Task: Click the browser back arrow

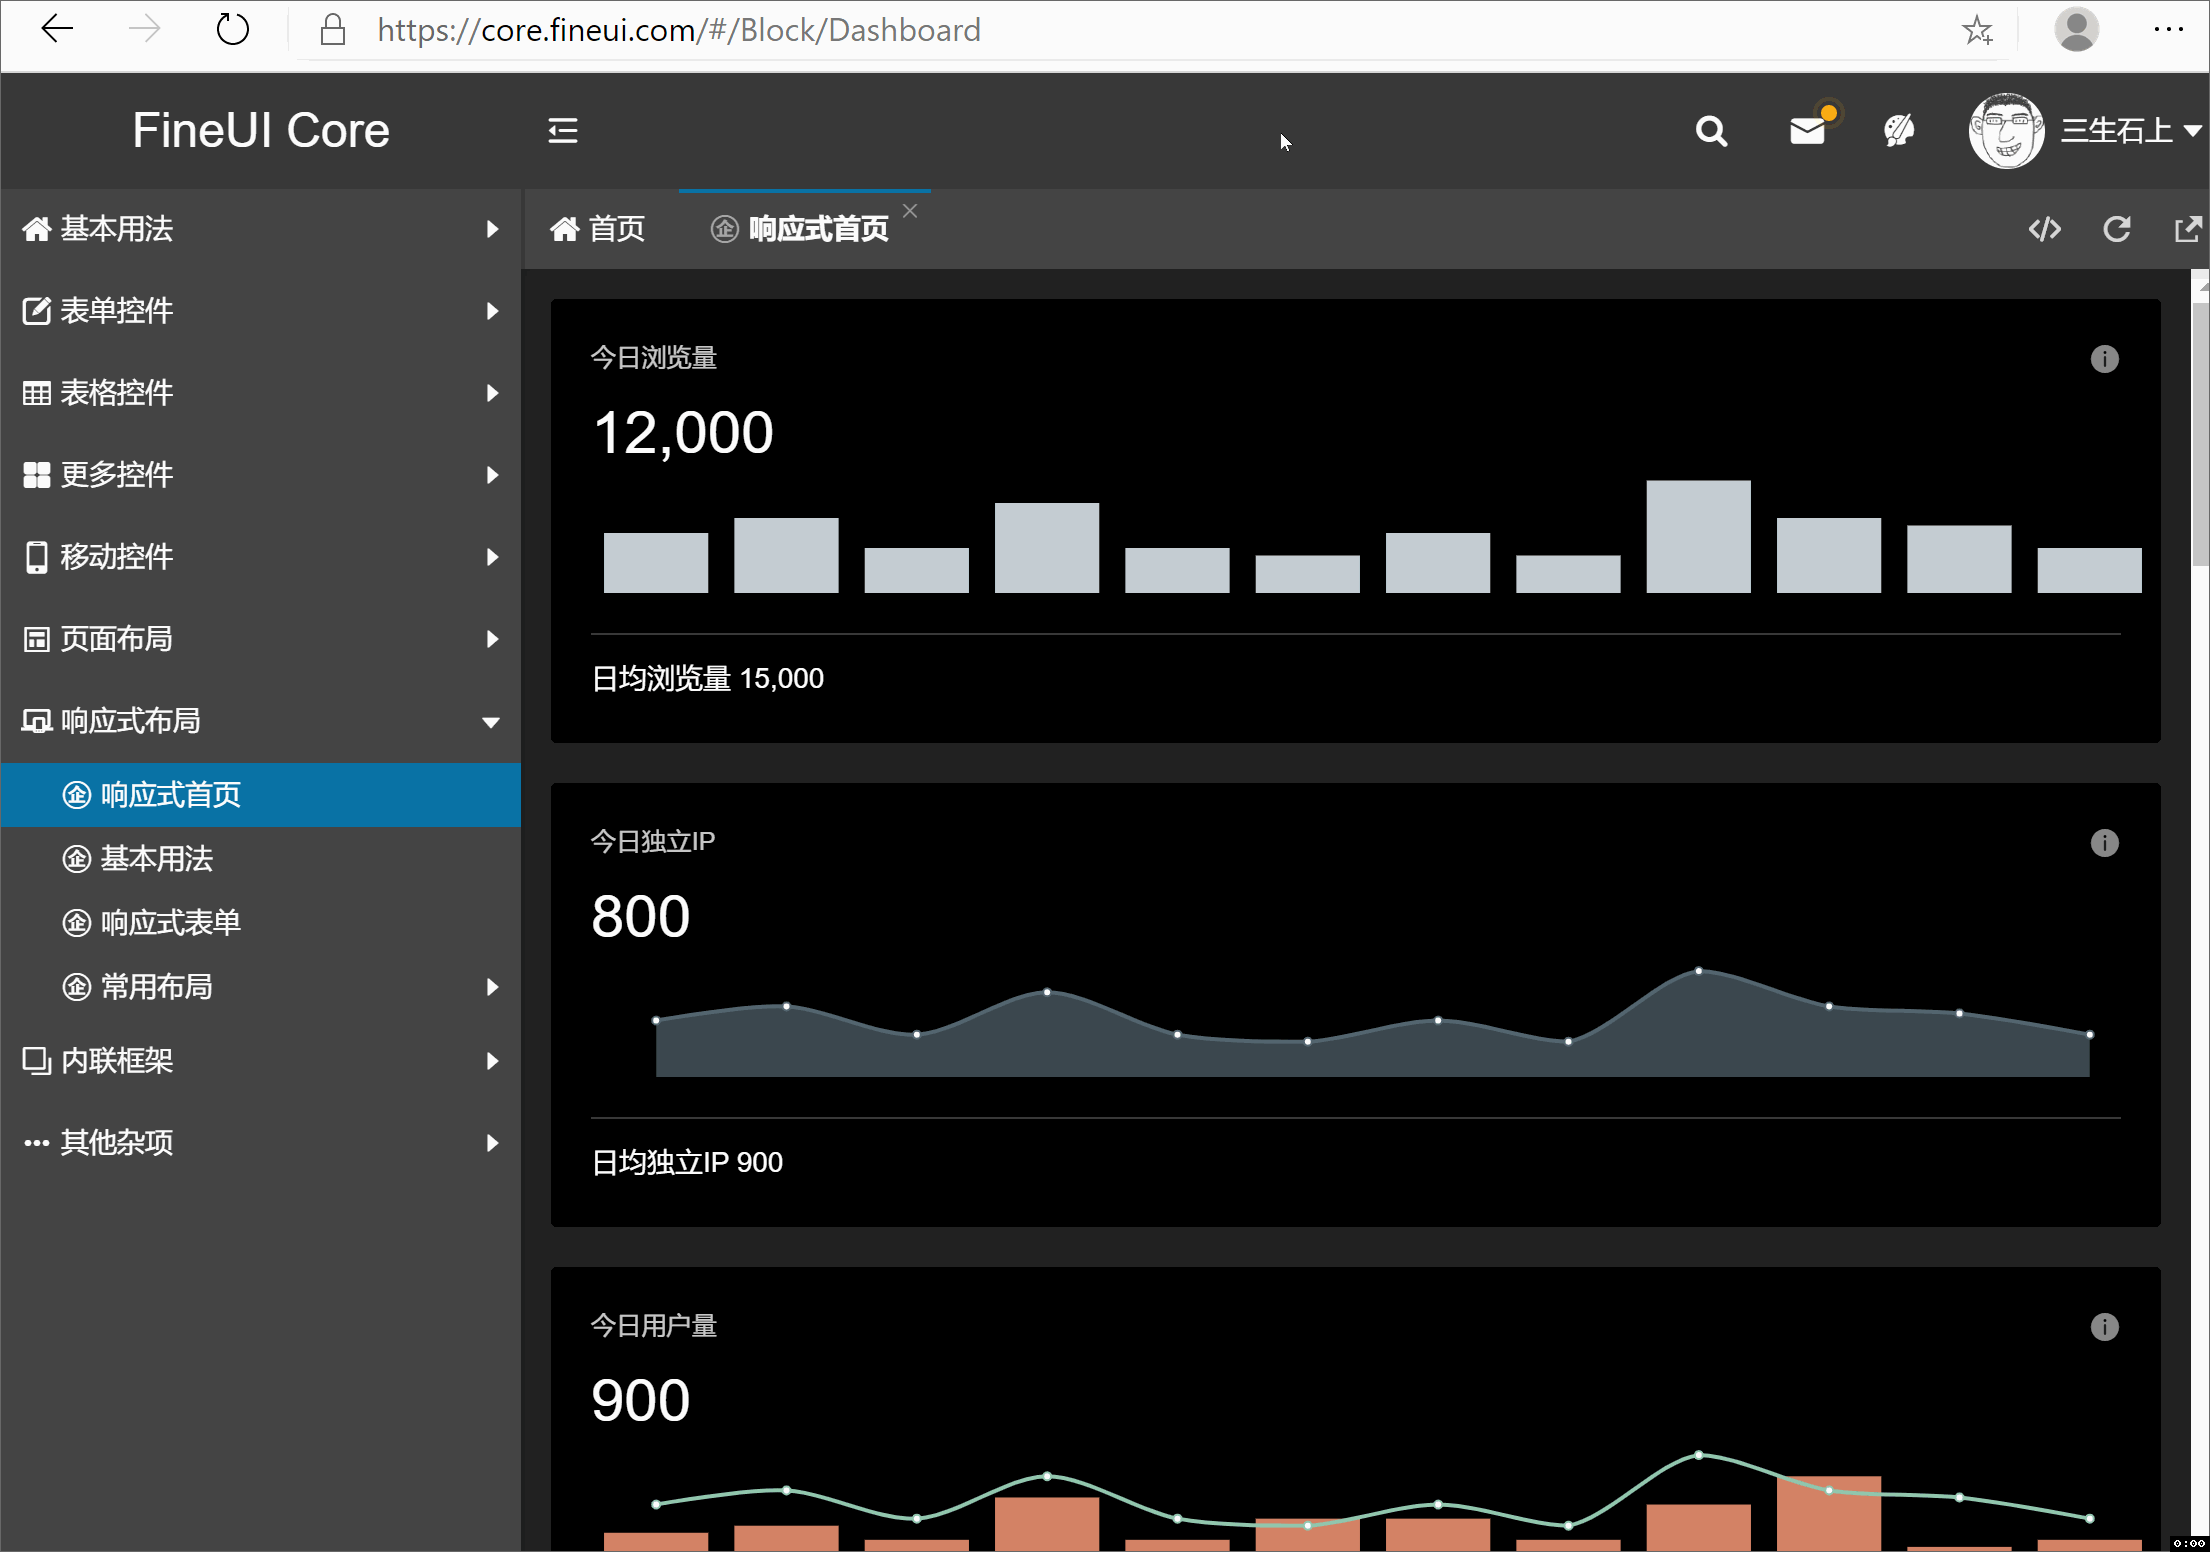Action: click(58, 30)
